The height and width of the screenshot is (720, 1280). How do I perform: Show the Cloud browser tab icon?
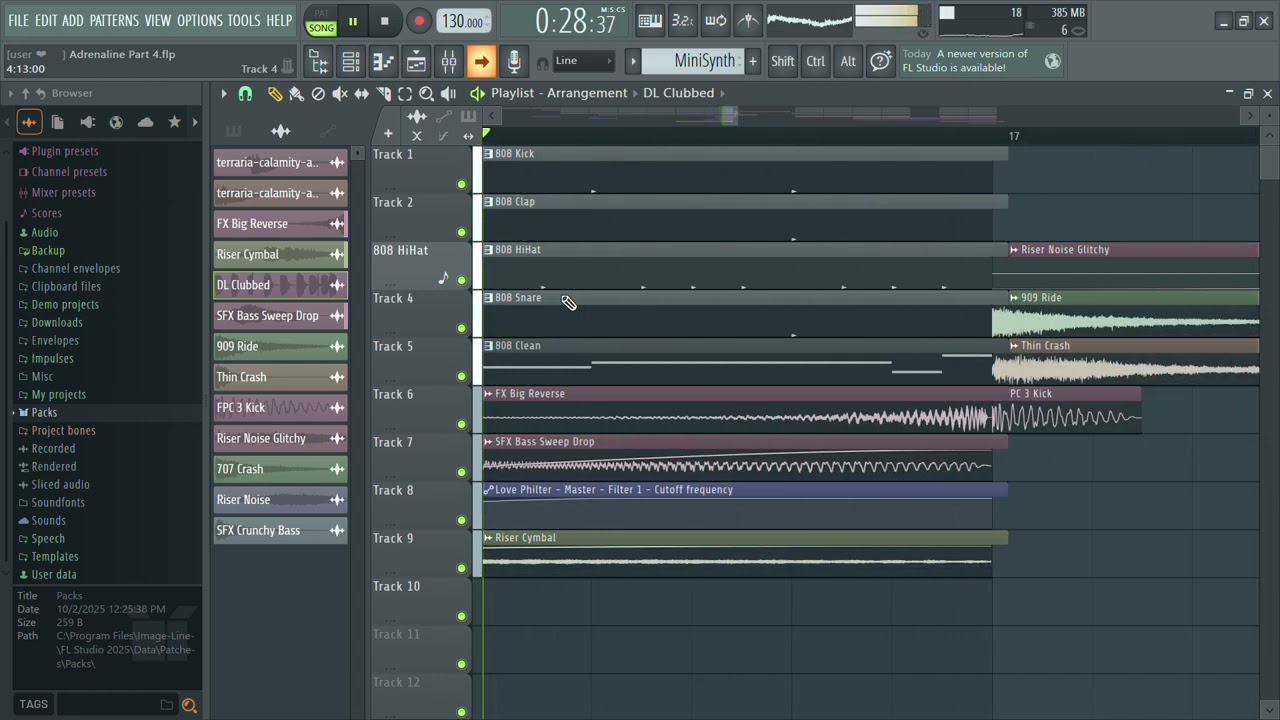(145, 122)
